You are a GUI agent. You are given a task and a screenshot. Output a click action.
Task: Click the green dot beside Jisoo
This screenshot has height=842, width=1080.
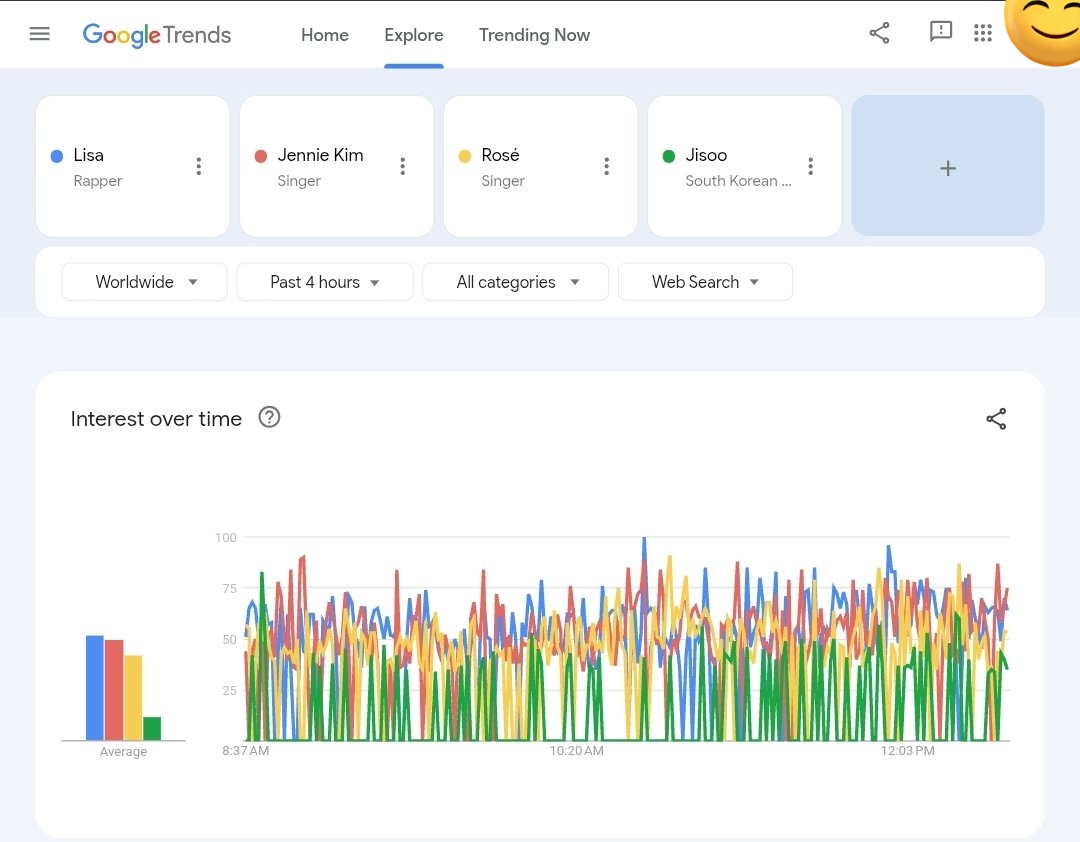(x=669, y=156)
